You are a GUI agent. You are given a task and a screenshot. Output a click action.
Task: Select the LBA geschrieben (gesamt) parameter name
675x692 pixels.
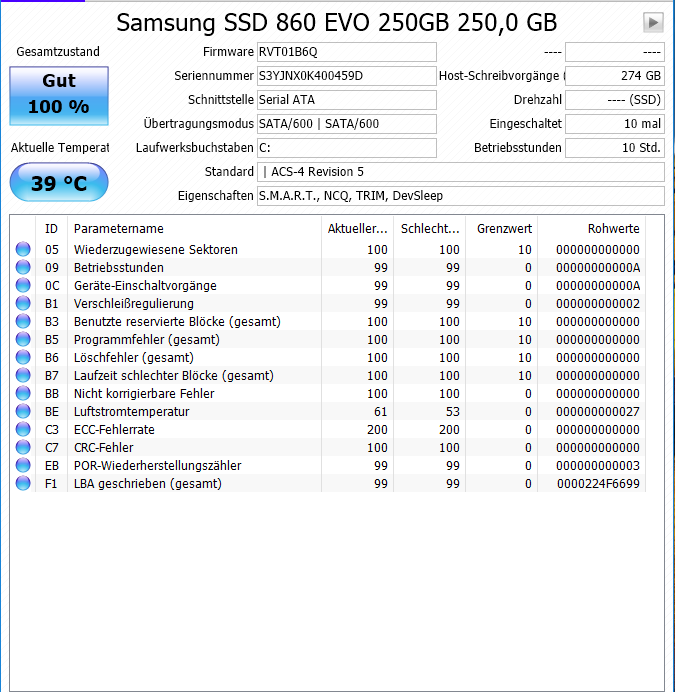(x=148, y=484)
